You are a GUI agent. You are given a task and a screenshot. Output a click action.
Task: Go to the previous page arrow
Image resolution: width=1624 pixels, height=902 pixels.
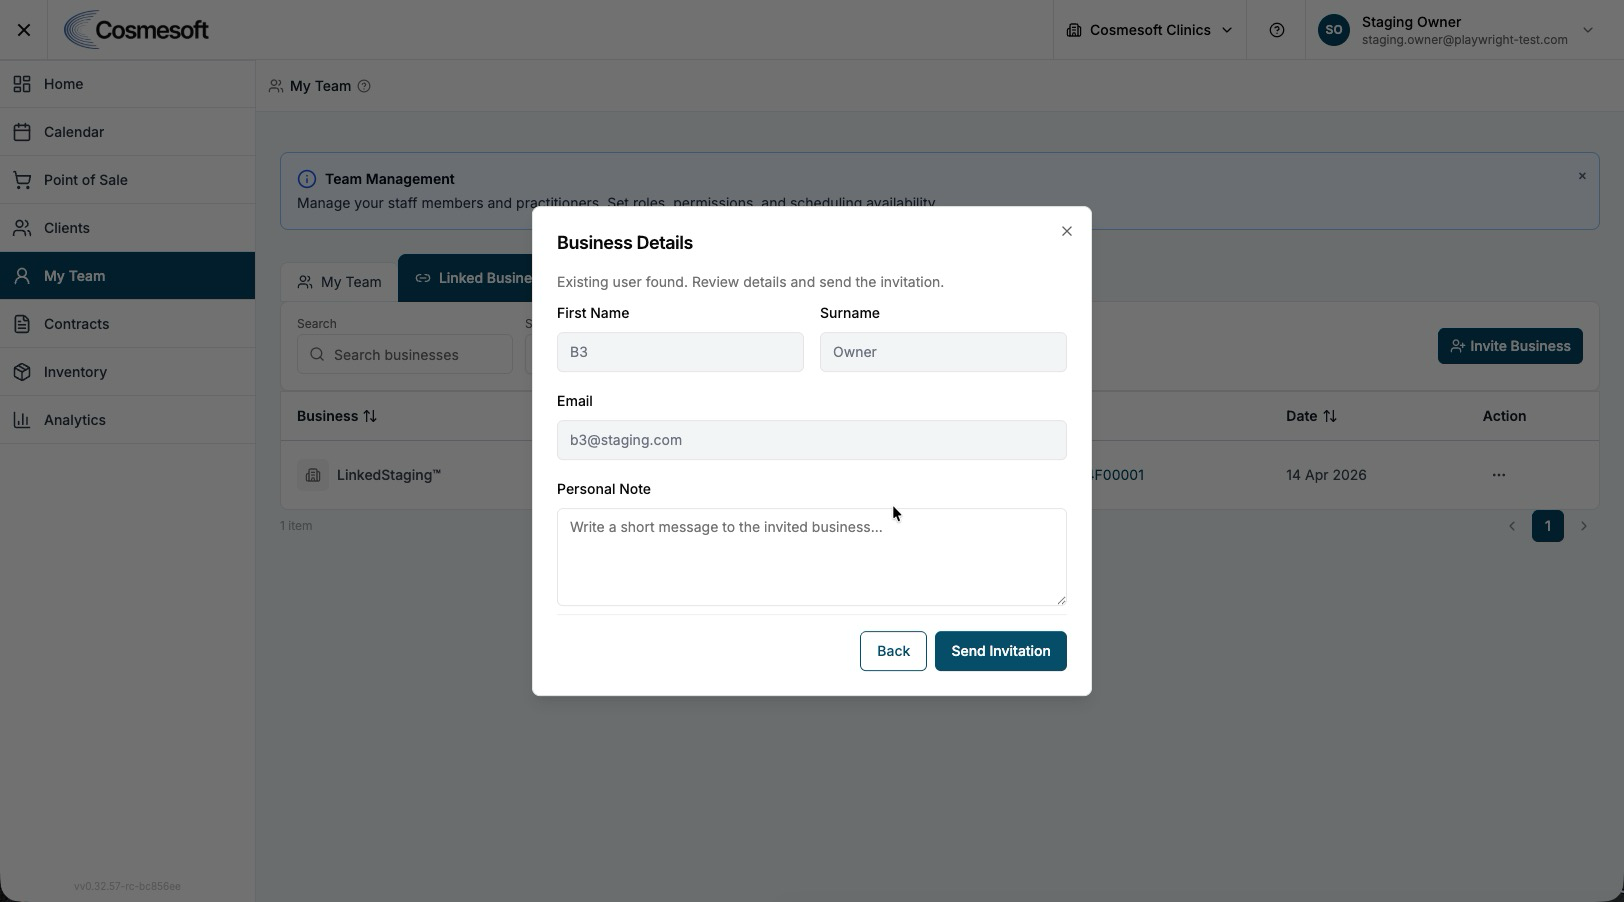click(1512, 526)
